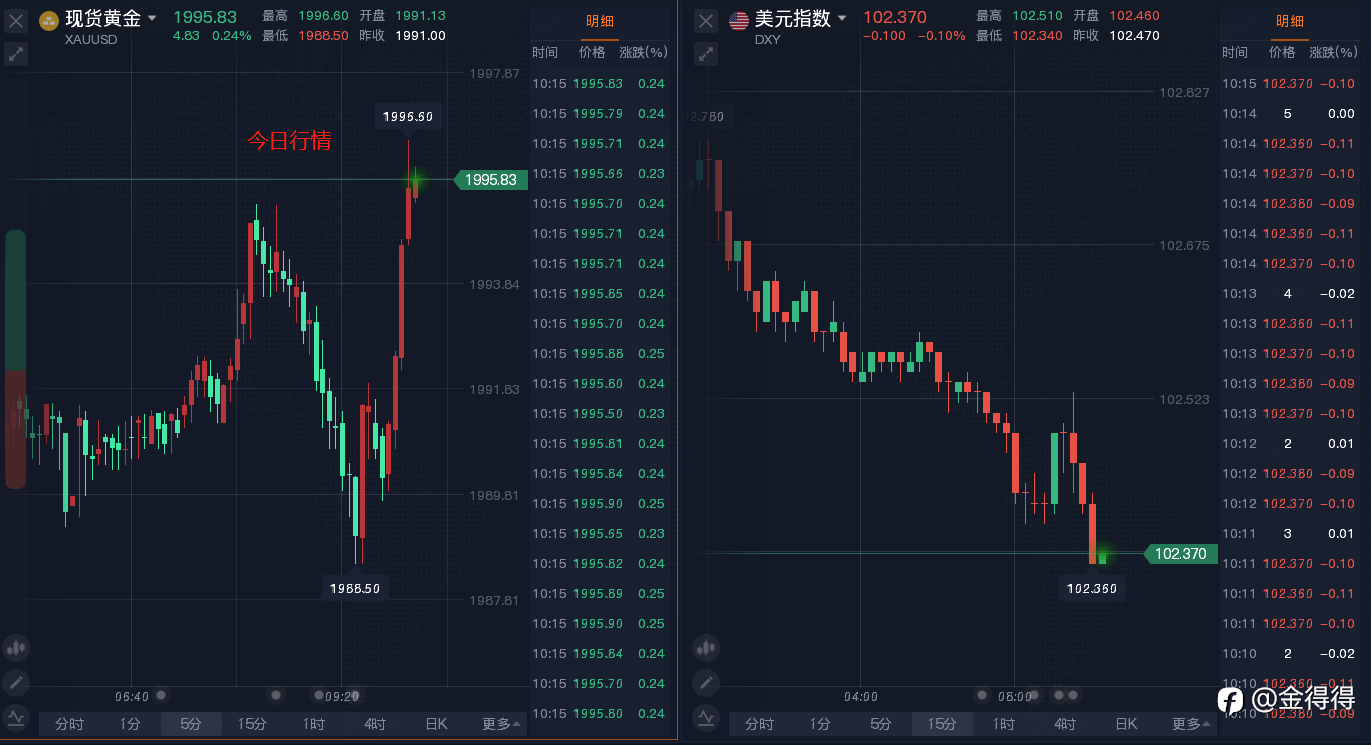The height and width of the screenshot is (745, 1371).
Task: Open the 现货黄金 symbol dropdown
Action: (x=151, y=19)
